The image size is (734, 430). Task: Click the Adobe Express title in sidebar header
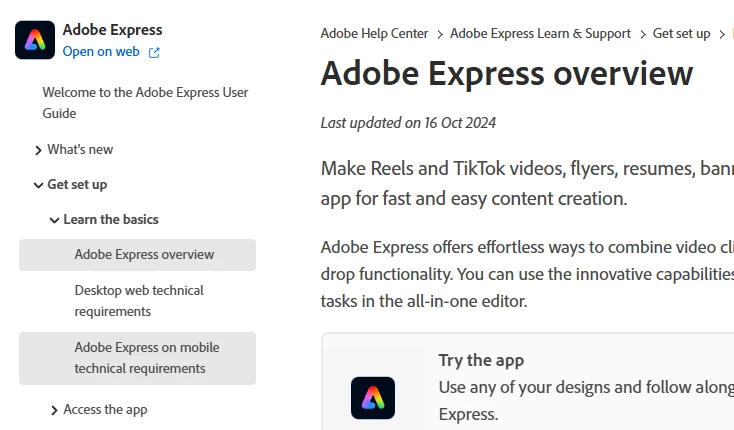tap(112, 29)
